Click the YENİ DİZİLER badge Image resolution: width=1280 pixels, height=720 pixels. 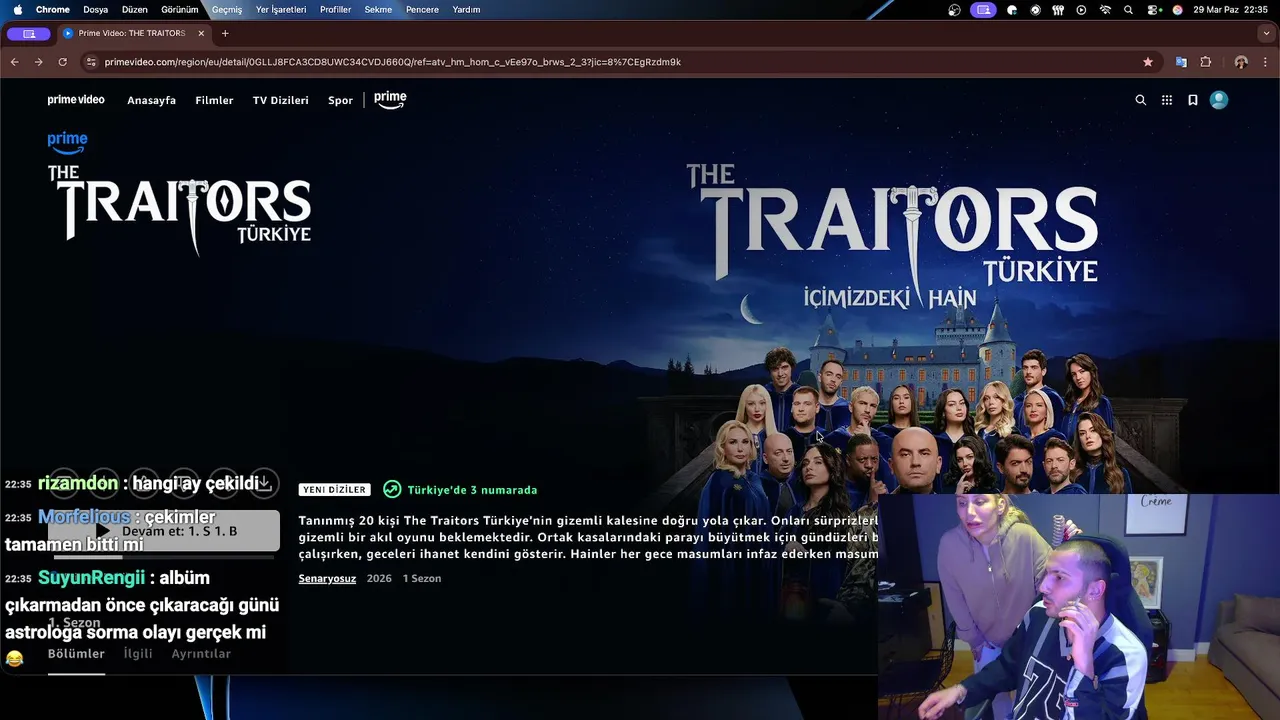[334, 490]
